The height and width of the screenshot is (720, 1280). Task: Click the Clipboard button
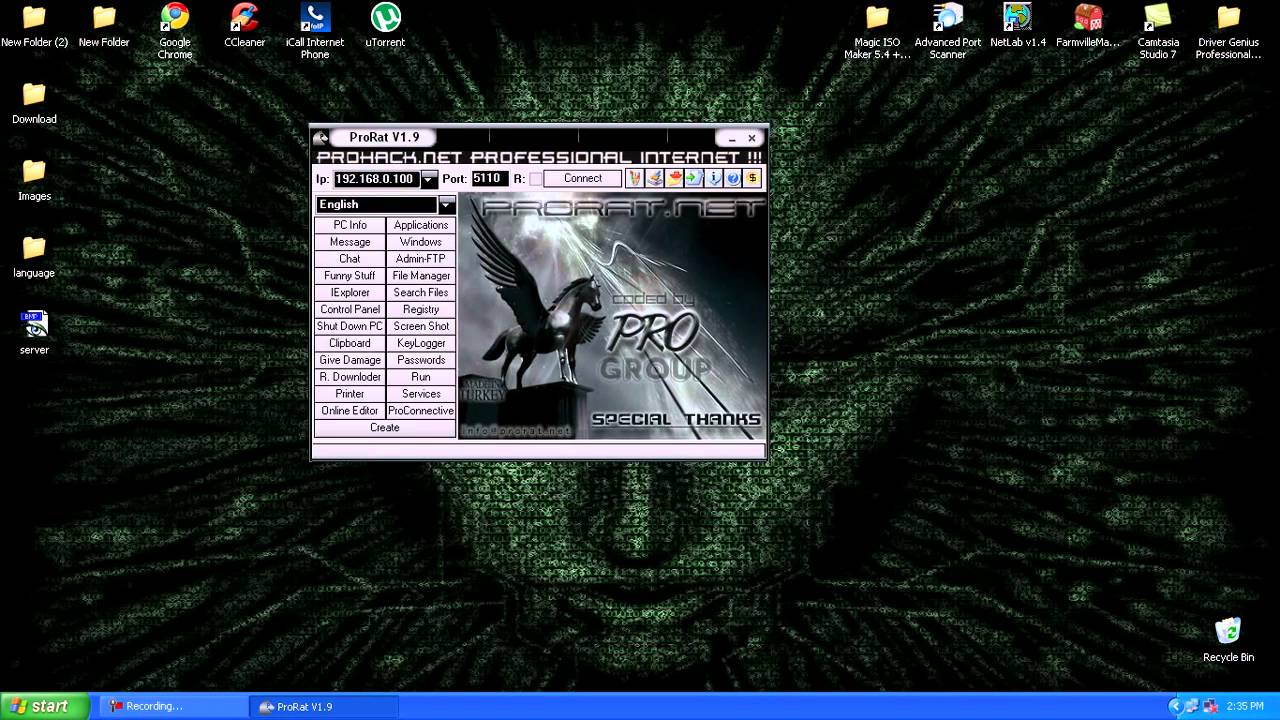coord(350,344)
